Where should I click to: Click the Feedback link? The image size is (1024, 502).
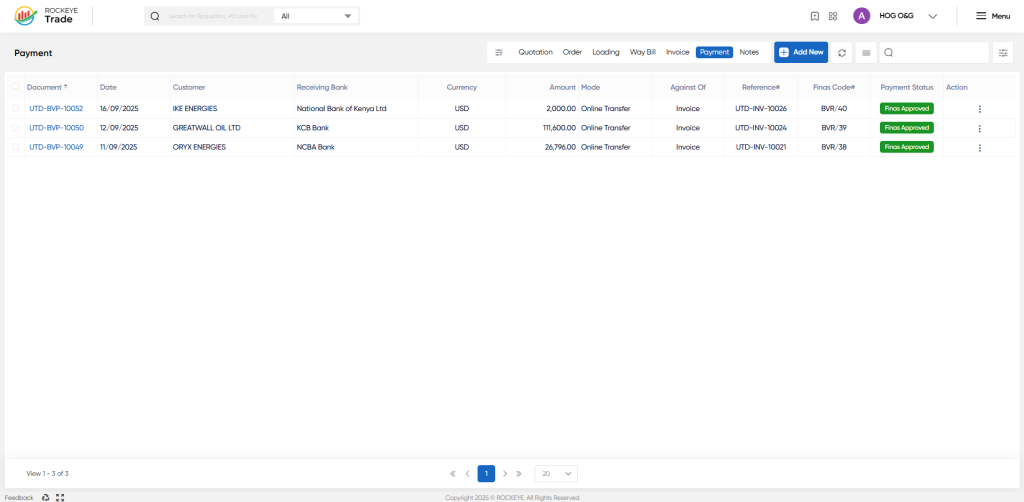point(19,497)
